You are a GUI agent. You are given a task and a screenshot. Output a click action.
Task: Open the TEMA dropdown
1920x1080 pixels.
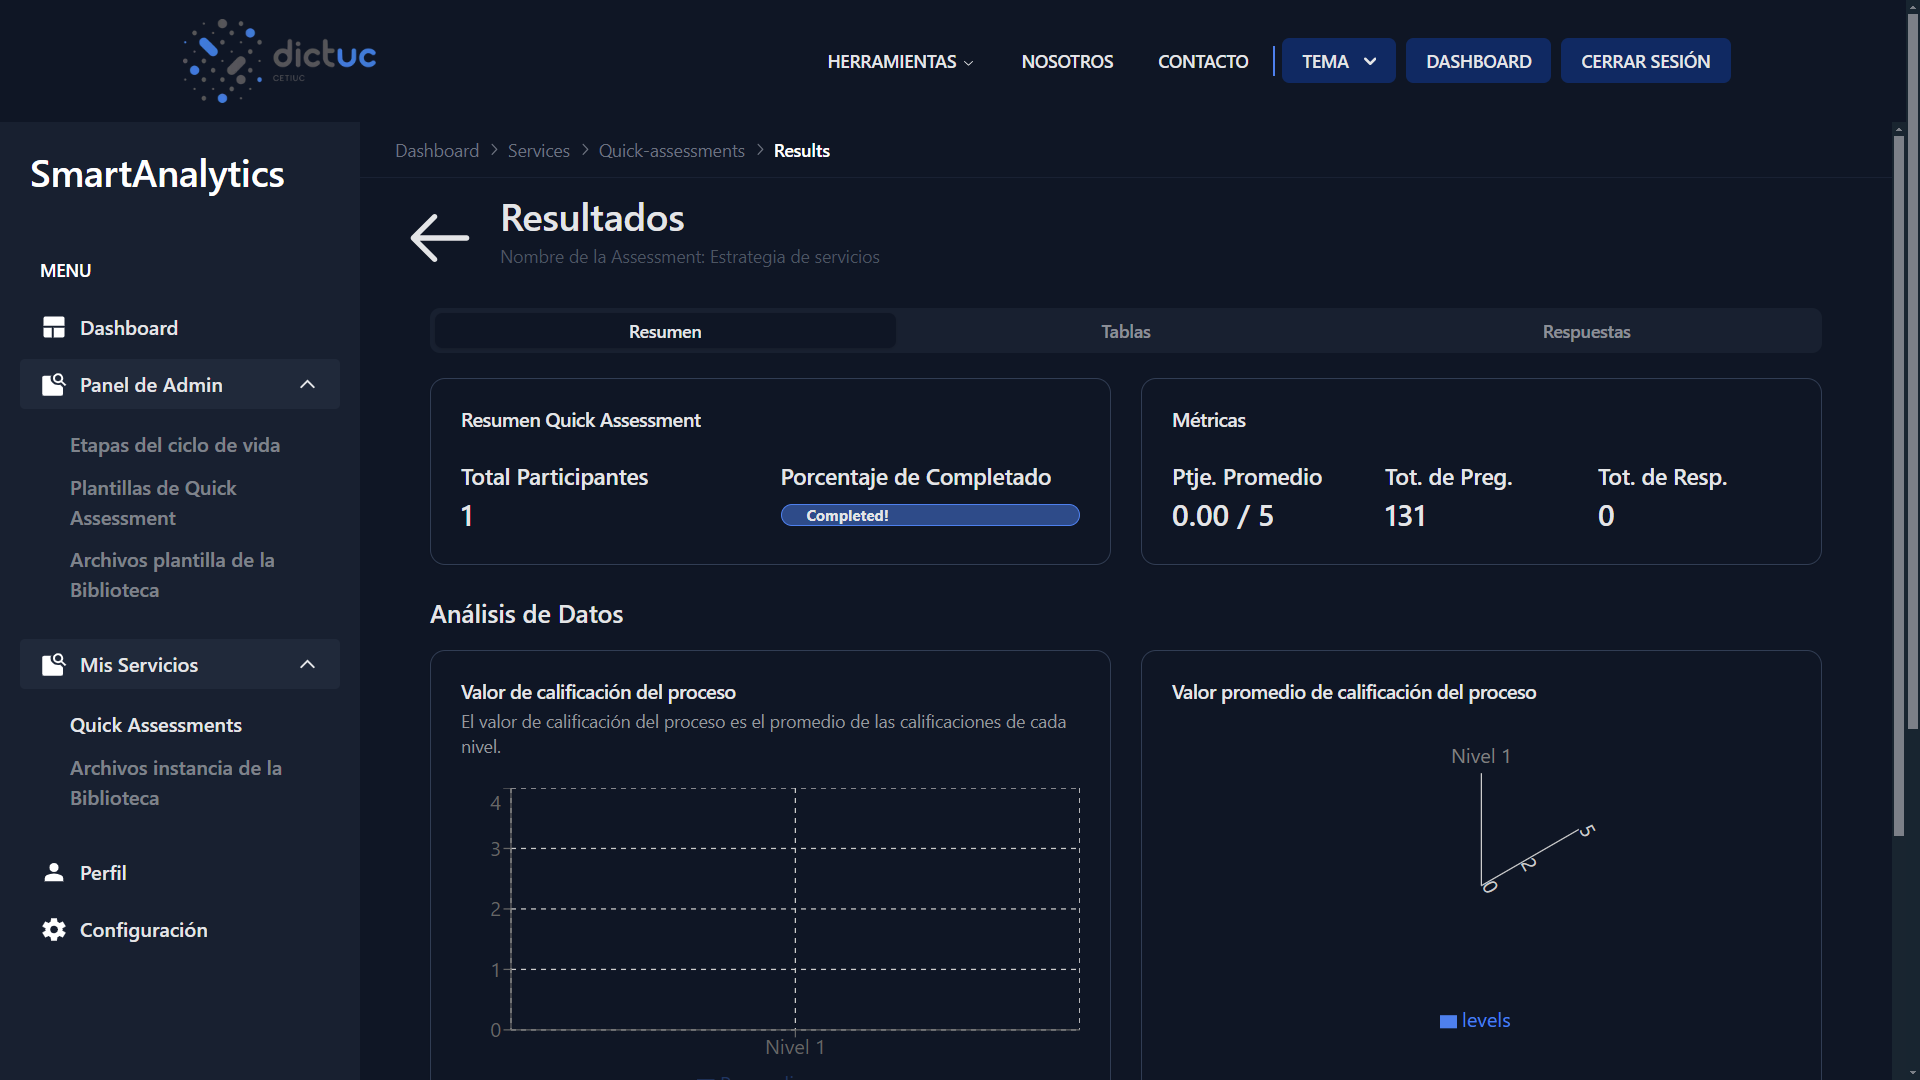point(1338,60)
